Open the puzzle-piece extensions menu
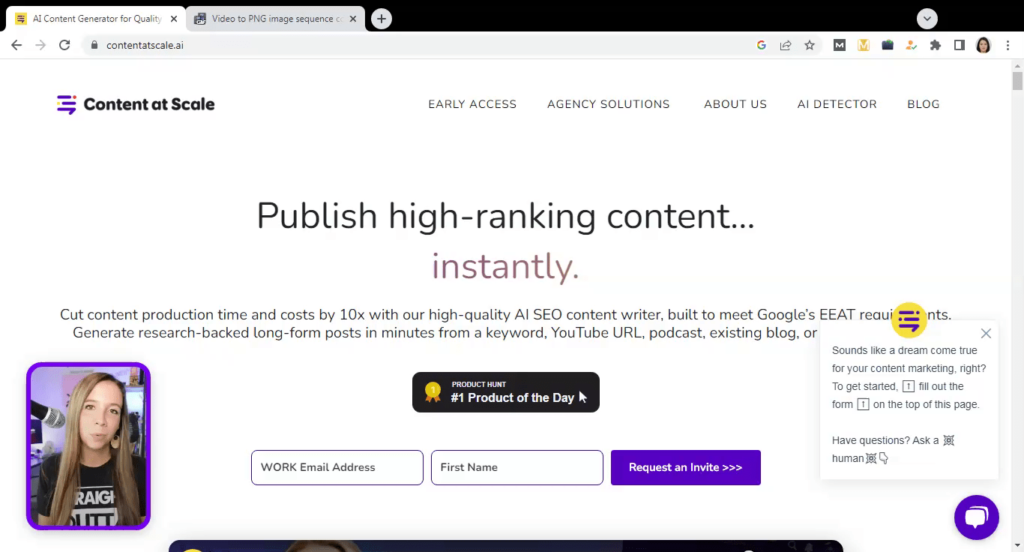 click(935, 45)
